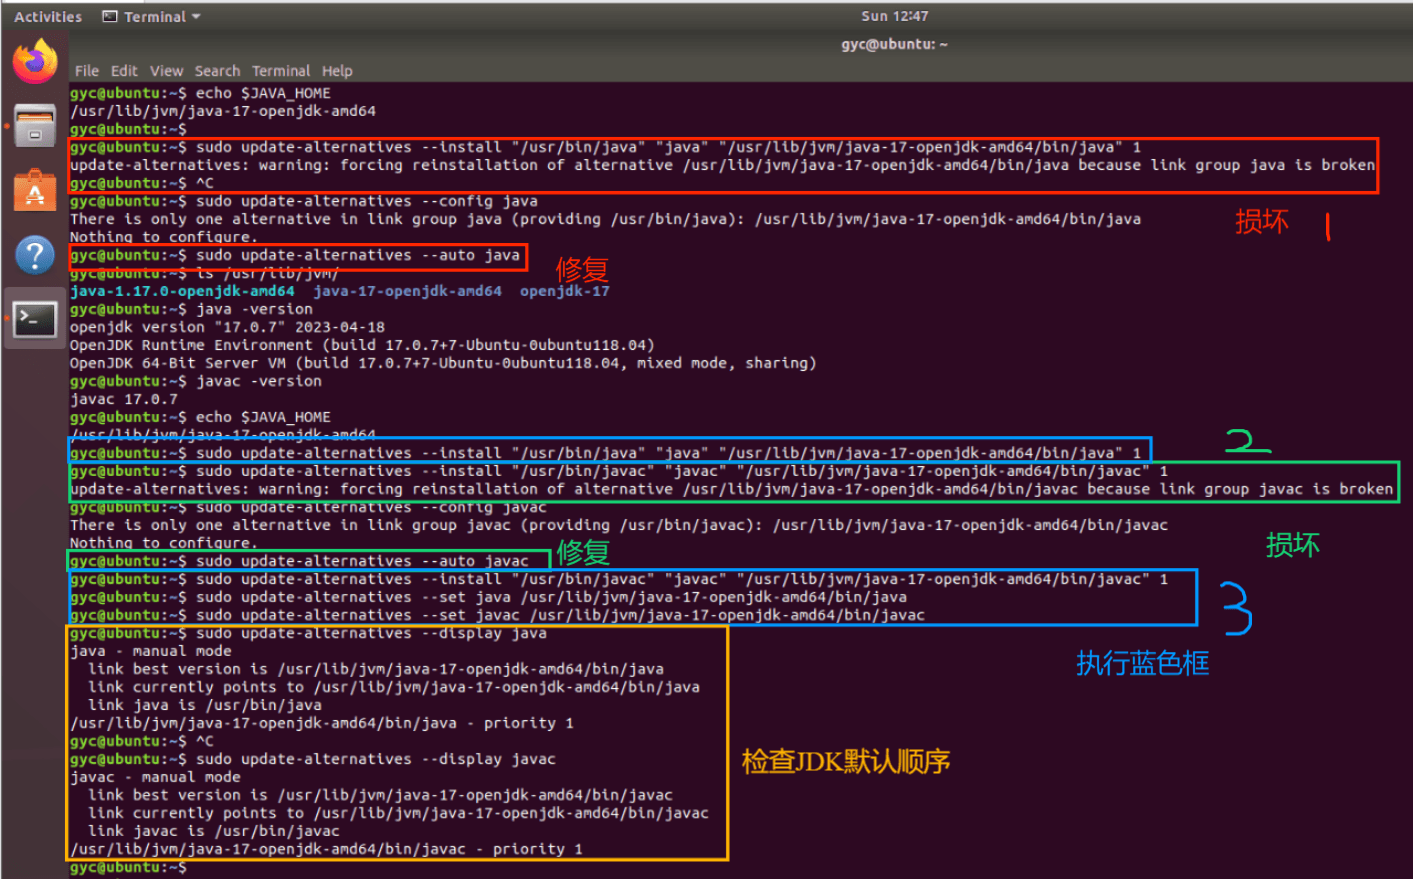Open the View menu

click(166, 70)
